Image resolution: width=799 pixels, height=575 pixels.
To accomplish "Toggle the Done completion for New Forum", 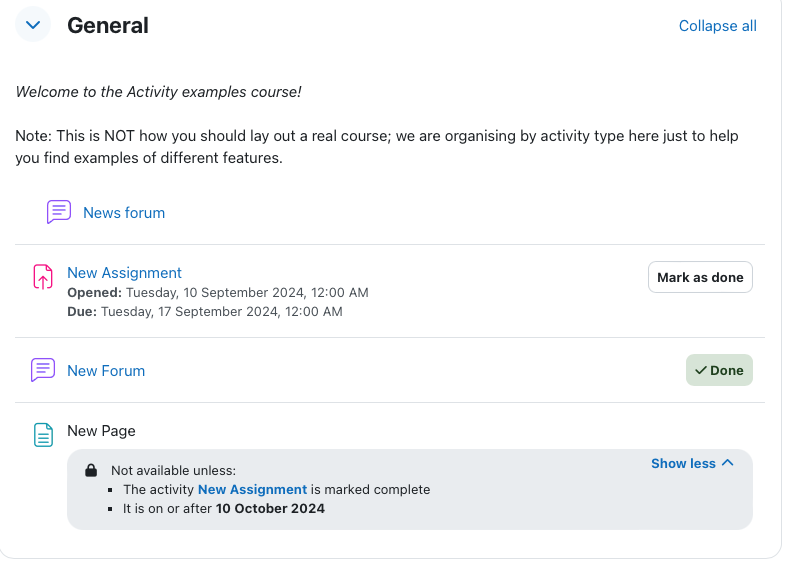I will coord(719,370).
